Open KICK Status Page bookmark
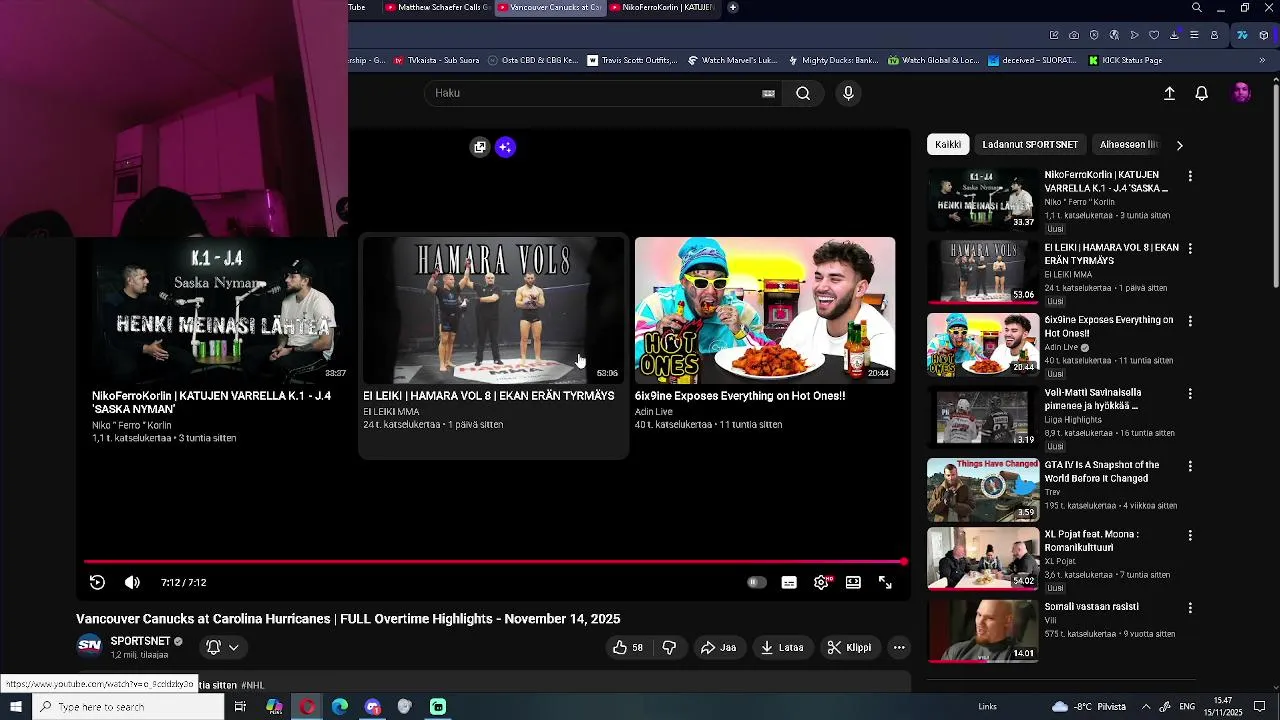 [1125, 60]
